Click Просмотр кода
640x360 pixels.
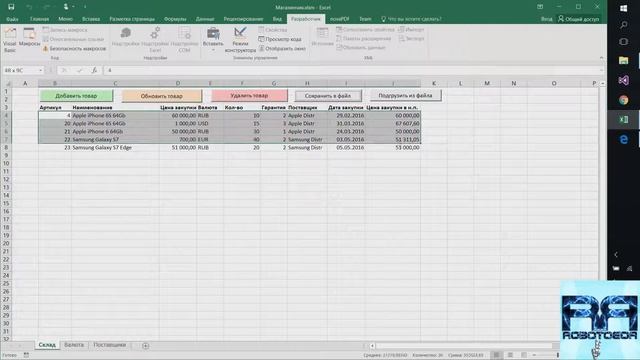point(280,39)
